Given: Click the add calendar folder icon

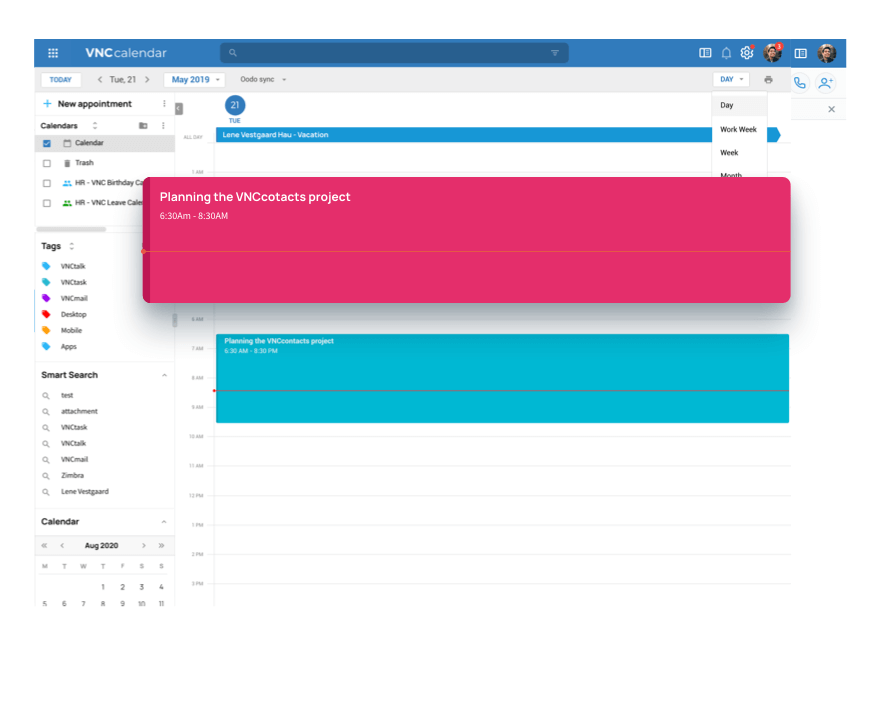Looking at the screenshot, I should (x=143, y=126).
